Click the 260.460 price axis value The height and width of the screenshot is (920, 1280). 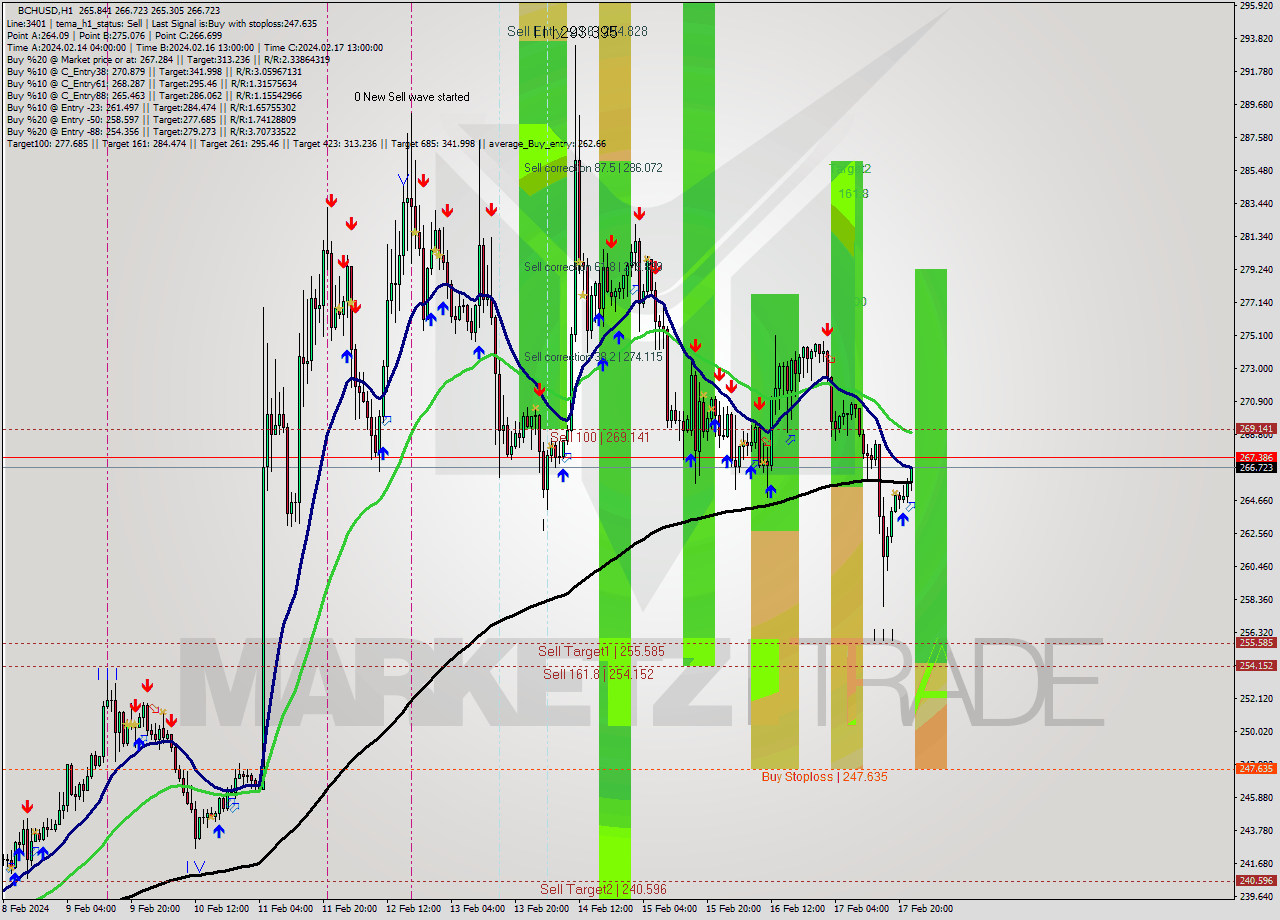(x=1256, y=567)
